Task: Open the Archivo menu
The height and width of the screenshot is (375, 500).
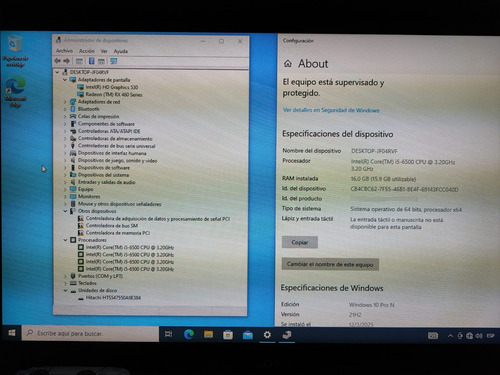Action: click(x=64, y=51)
